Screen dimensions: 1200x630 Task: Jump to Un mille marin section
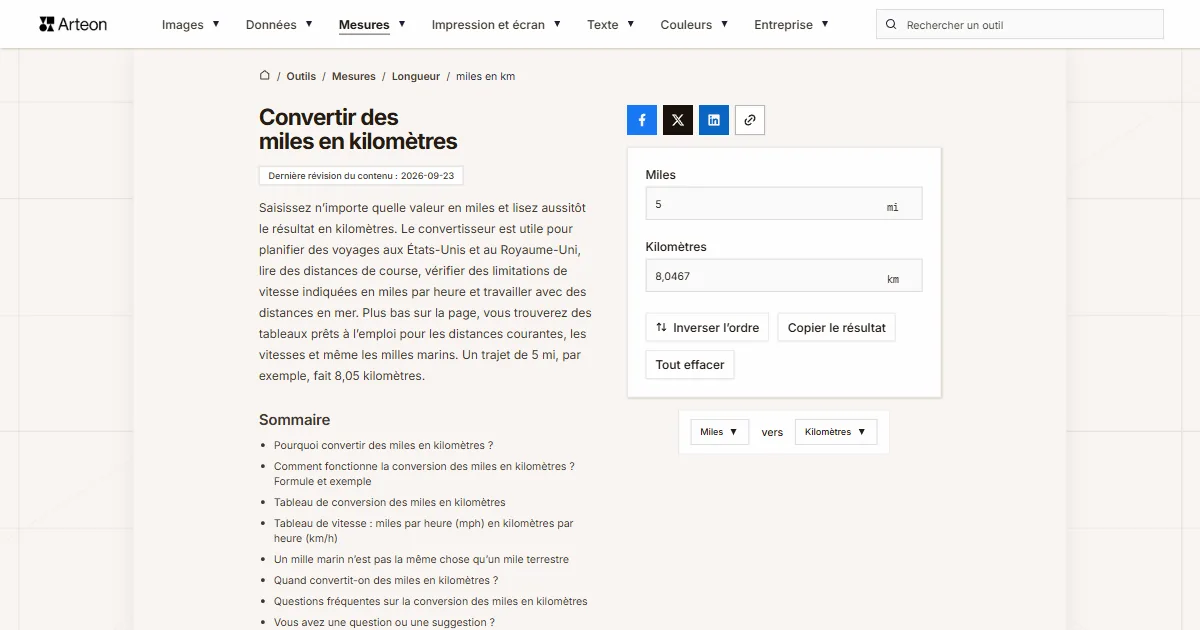click(421, 559)
